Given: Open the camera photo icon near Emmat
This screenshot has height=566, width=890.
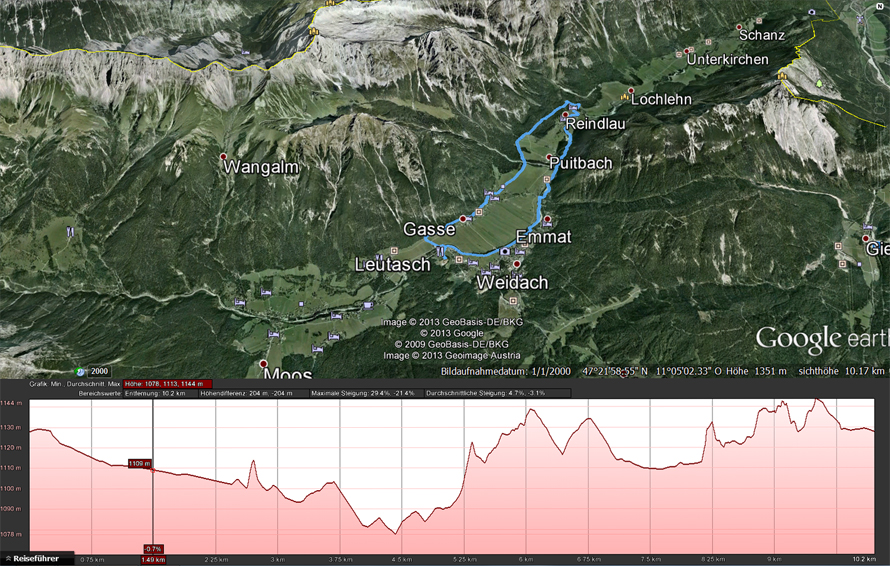Looking at the screenshot, I should coord(505,251).
